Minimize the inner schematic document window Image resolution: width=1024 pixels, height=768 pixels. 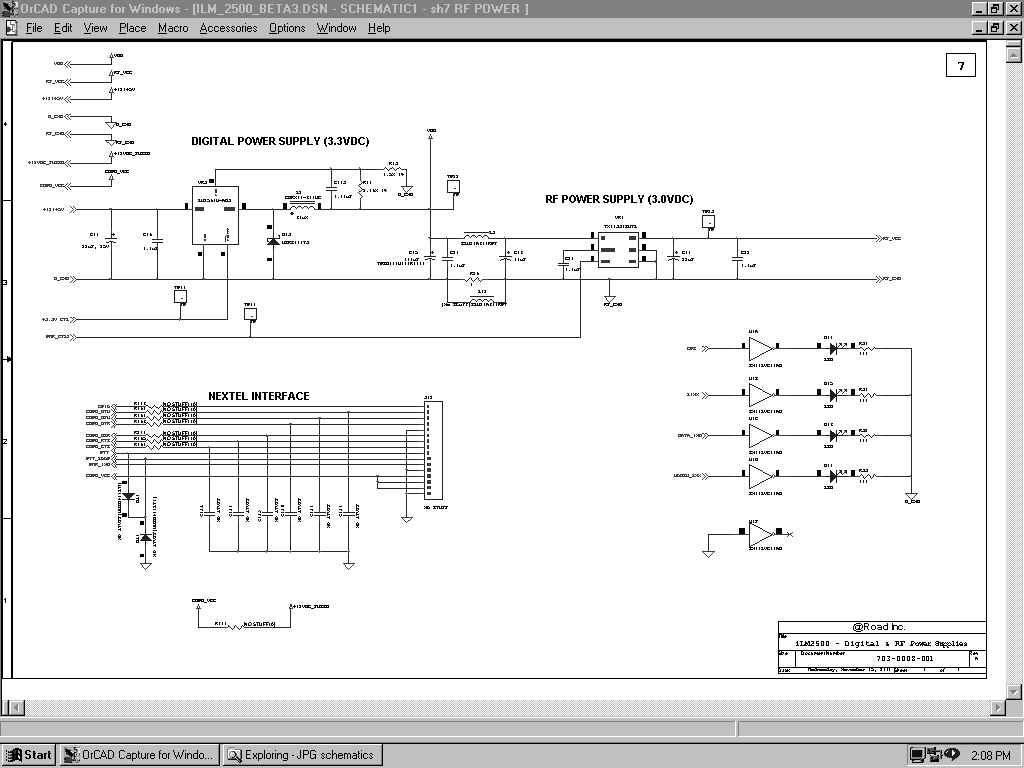979,28
